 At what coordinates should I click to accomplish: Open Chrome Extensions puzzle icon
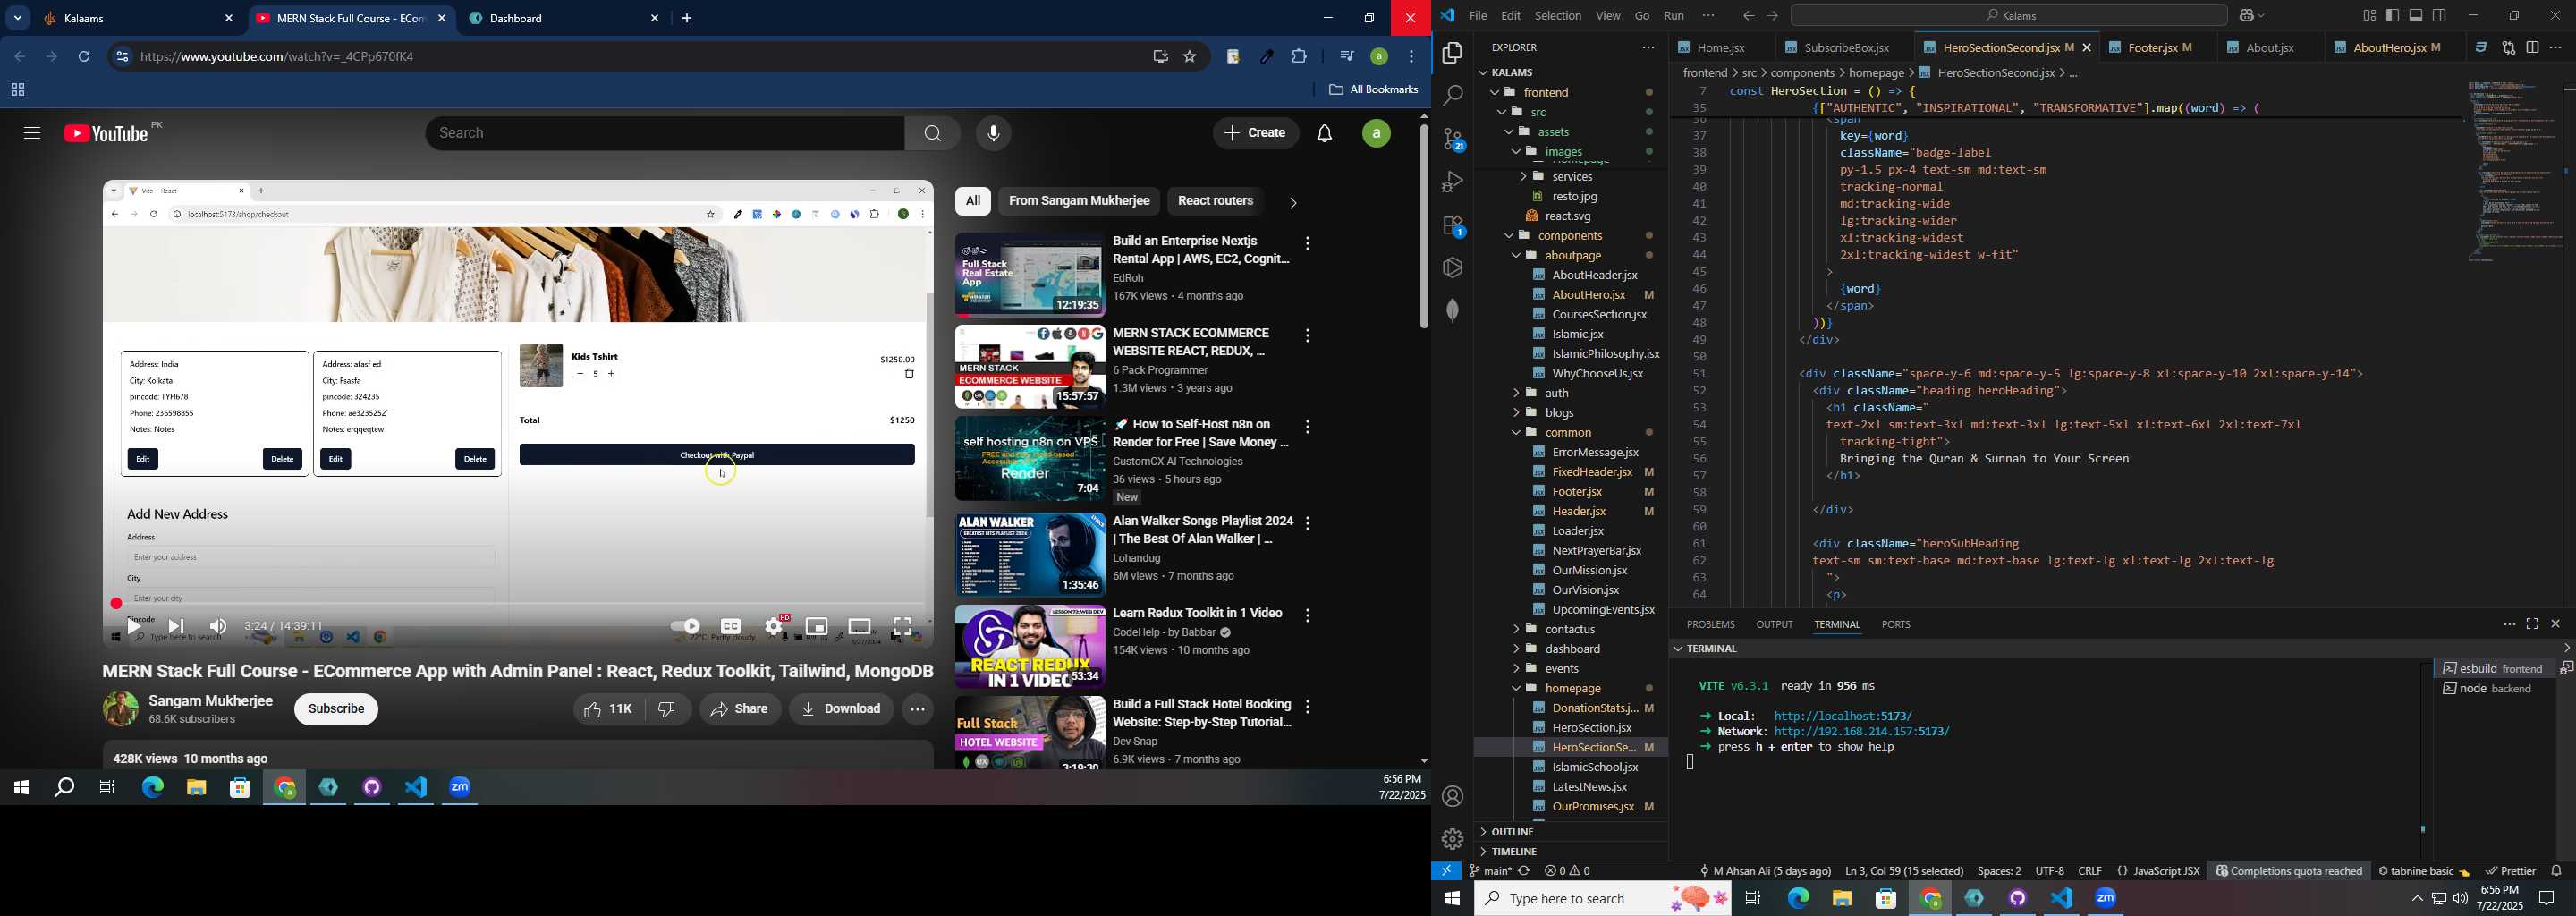(x=1299, y=57)
